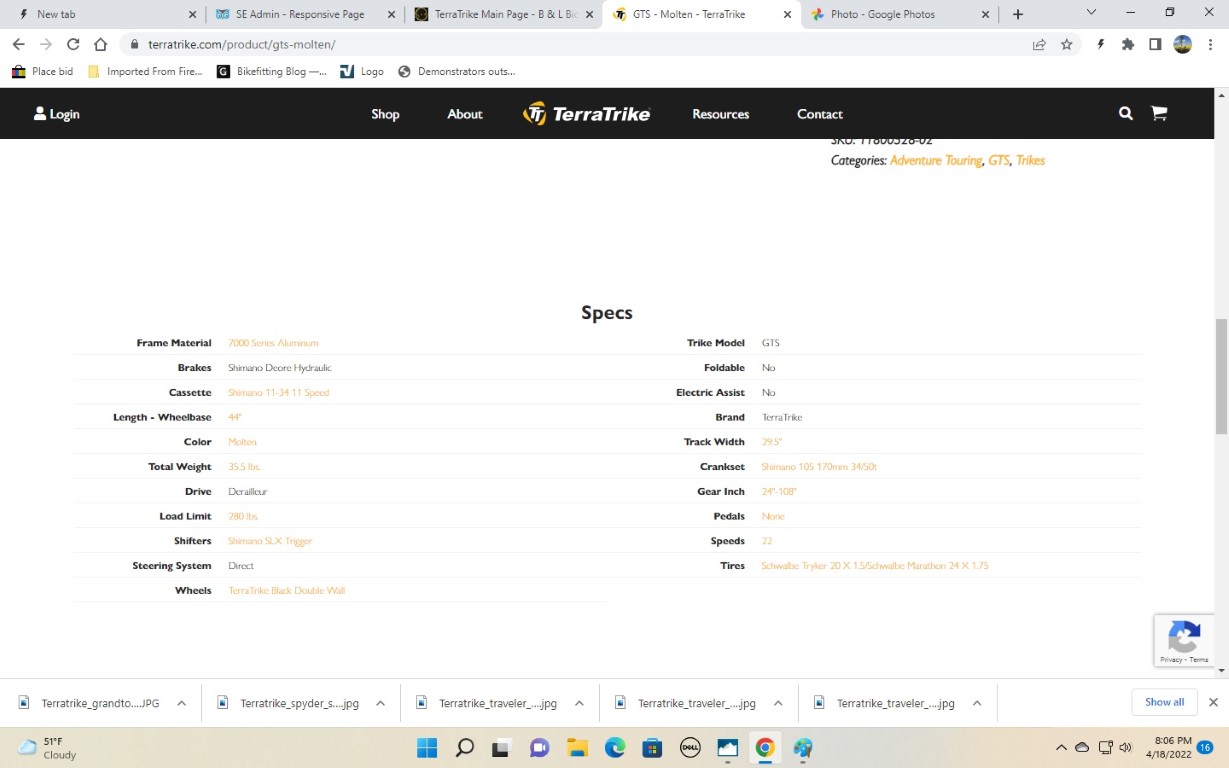Open the Chrome extensions puzzle icon
Screen dimensions: 1229x768
coord(1128,44)
